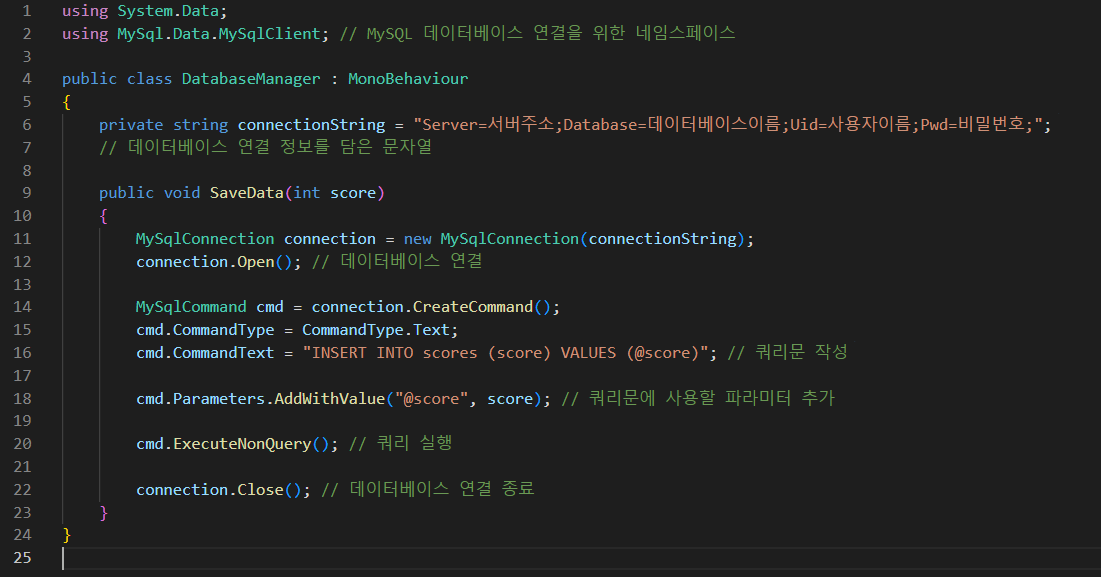Click line number 25 in the gutter
The height and width of the screenshot is (577, 1101).
22,557
